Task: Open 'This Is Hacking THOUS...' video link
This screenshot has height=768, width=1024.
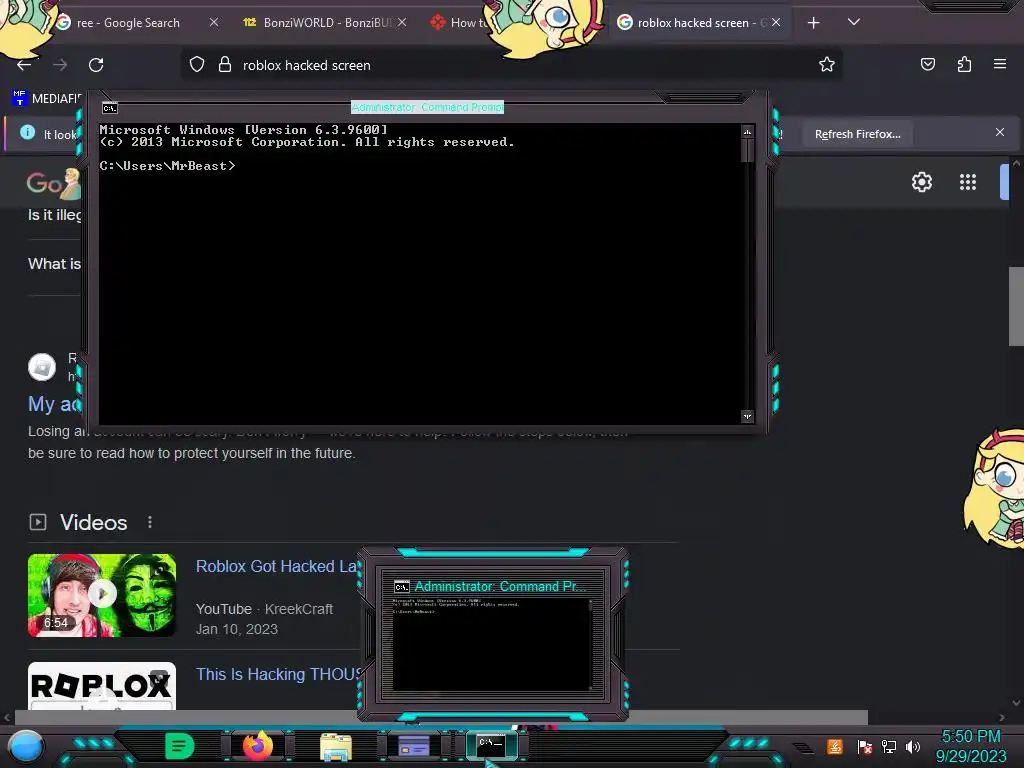Action: [x=278, y=674]
